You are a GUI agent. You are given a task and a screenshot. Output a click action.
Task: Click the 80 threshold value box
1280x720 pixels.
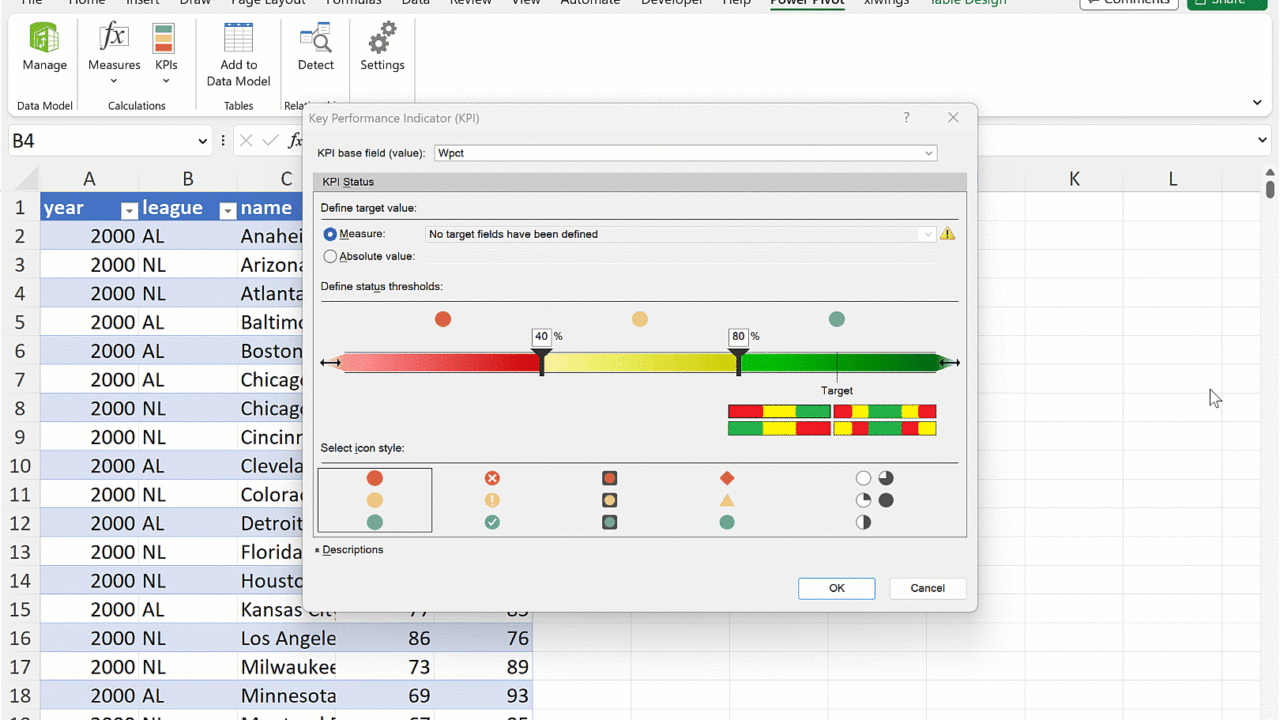[738, 337]
